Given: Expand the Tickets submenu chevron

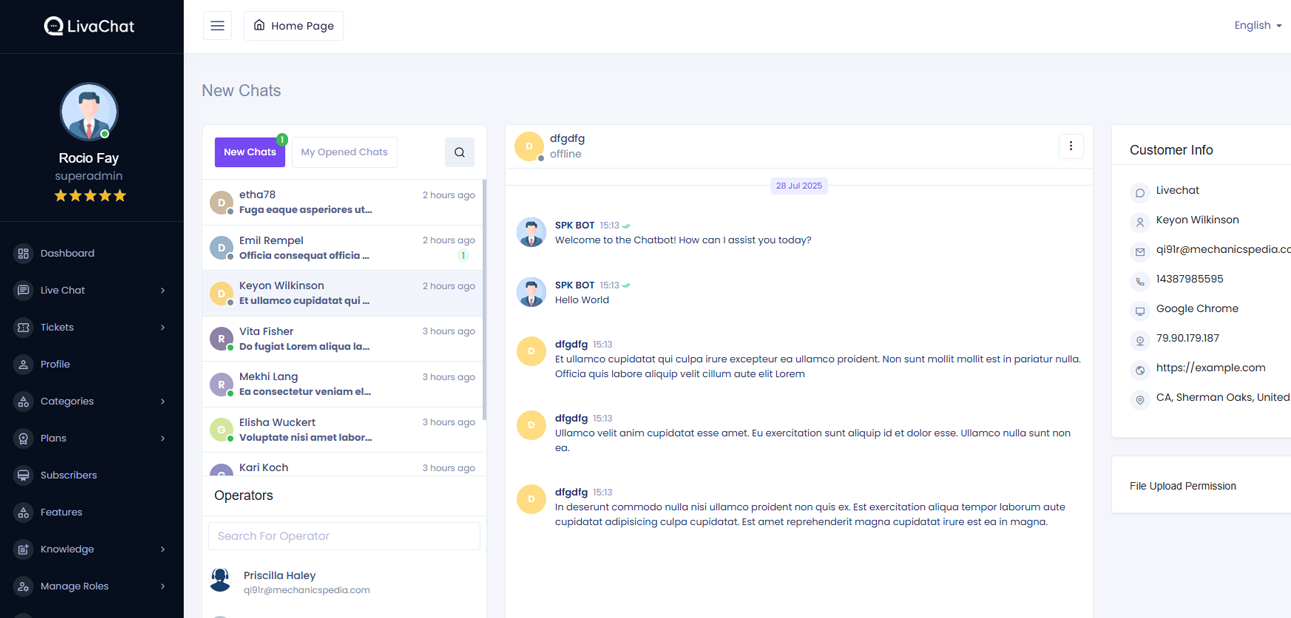Looking at the screenshot, I should click(162, 328).
